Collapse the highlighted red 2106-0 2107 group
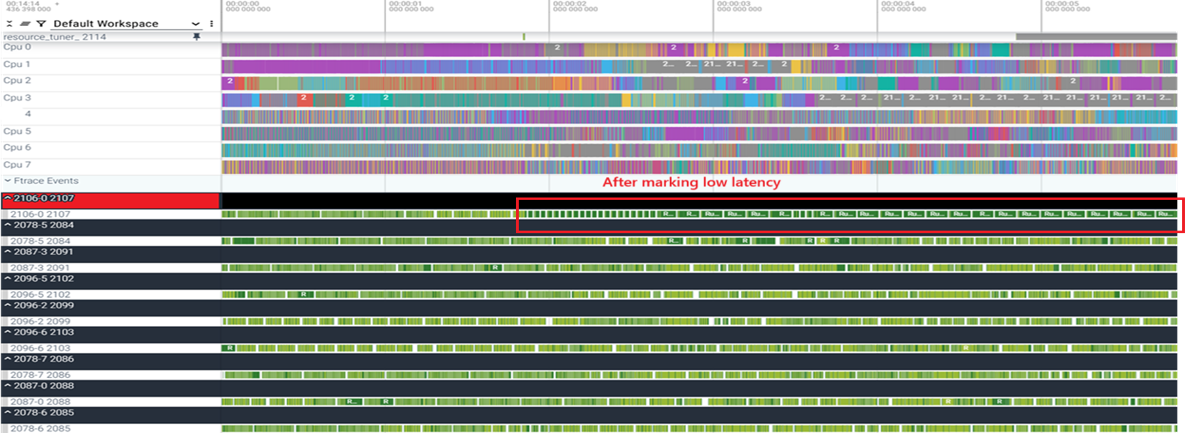 coord(7,200)
